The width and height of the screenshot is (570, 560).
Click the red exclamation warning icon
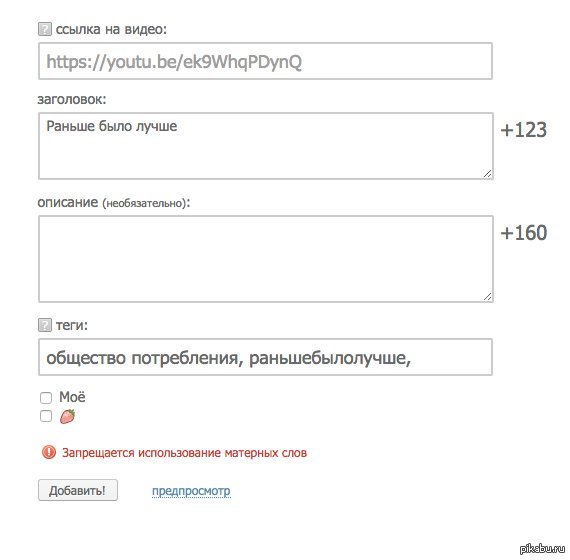[x=49, y=452]
